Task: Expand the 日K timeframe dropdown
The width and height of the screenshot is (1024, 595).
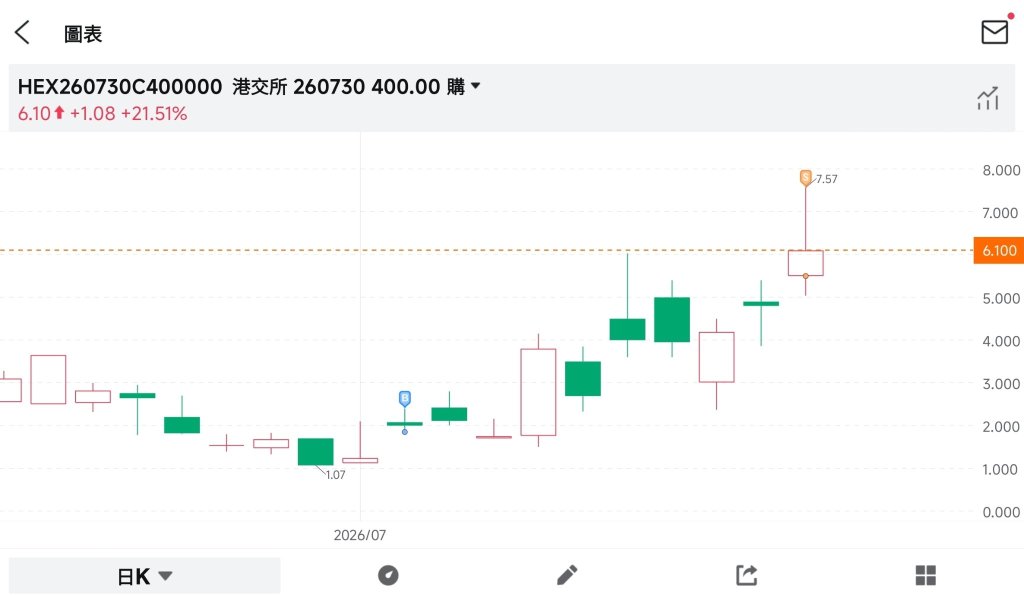Action: 144,576
